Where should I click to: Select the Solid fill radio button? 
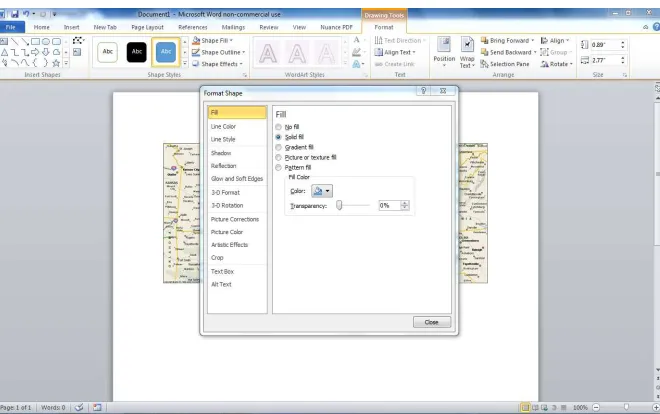(x=278, y=137)
